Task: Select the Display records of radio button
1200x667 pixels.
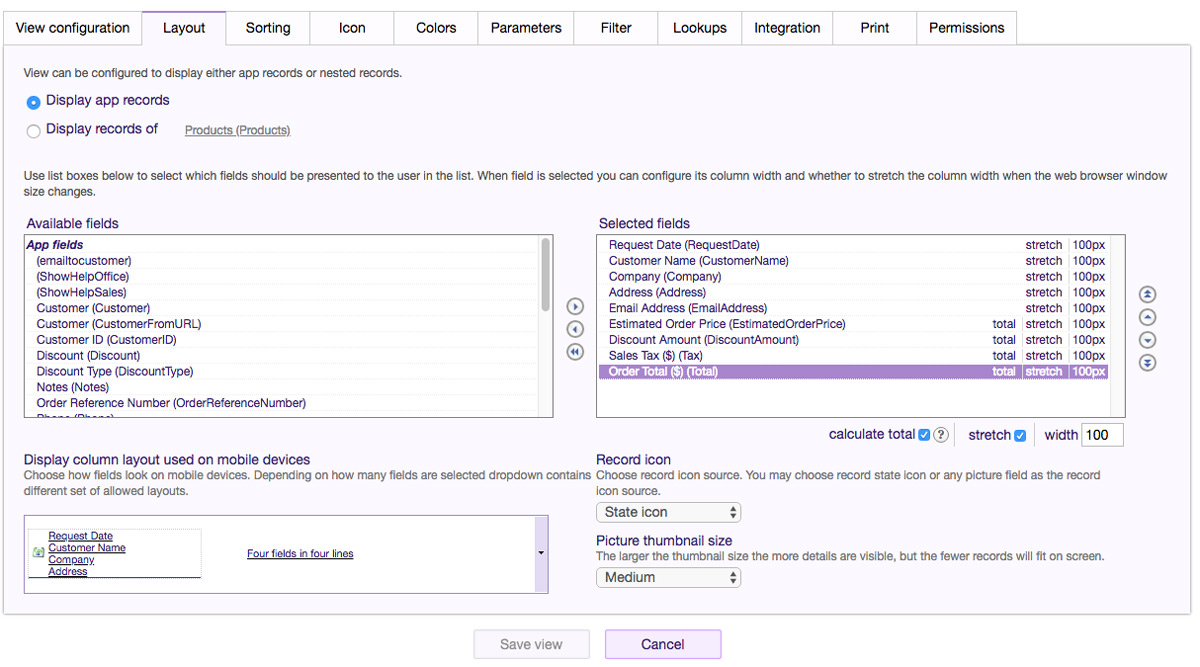Action: coord(34,130)
